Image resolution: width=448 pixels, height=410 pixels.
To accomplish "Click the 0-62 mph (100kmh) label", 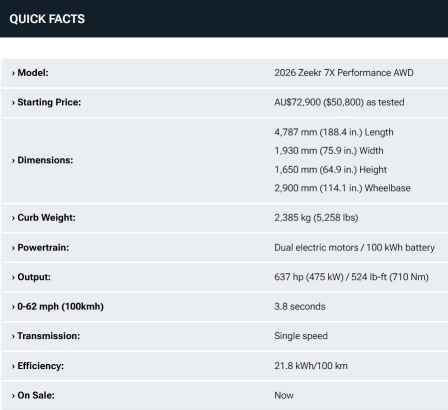I will point(60,306).
